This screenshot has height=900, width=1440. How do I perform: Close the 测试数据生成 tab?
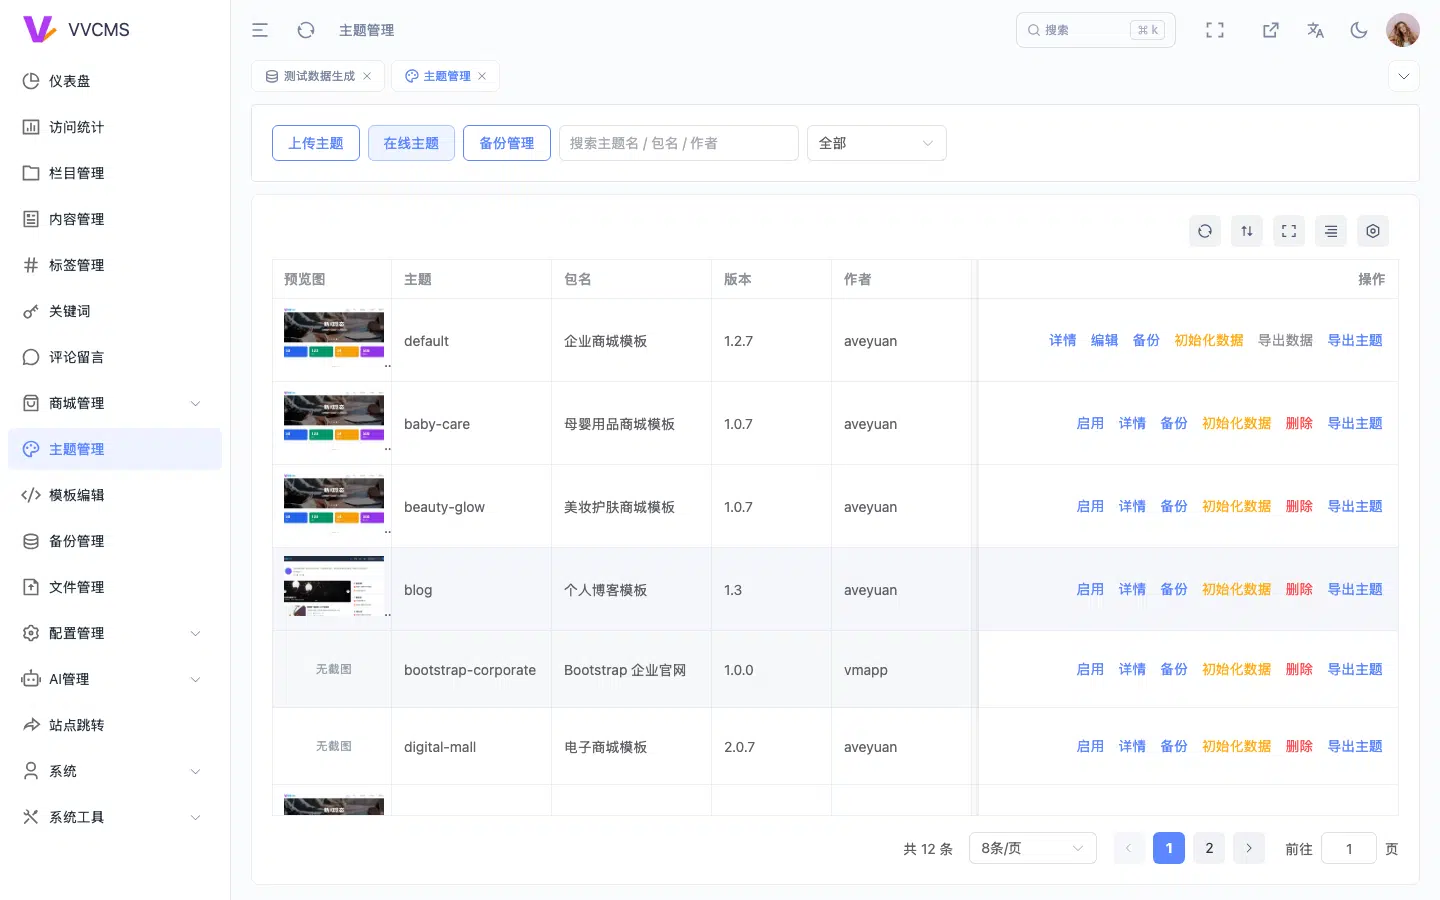tap(367, 76)
